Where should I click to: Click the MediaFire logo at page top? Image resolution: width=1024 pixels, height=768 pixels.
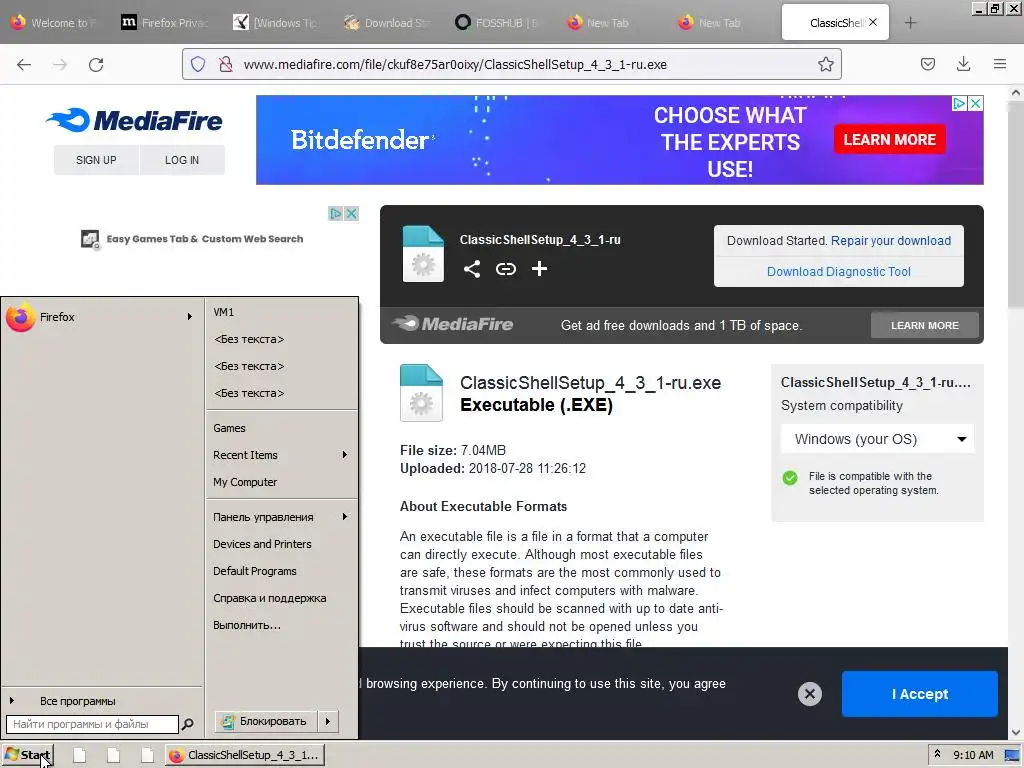[x=134, y=121]
